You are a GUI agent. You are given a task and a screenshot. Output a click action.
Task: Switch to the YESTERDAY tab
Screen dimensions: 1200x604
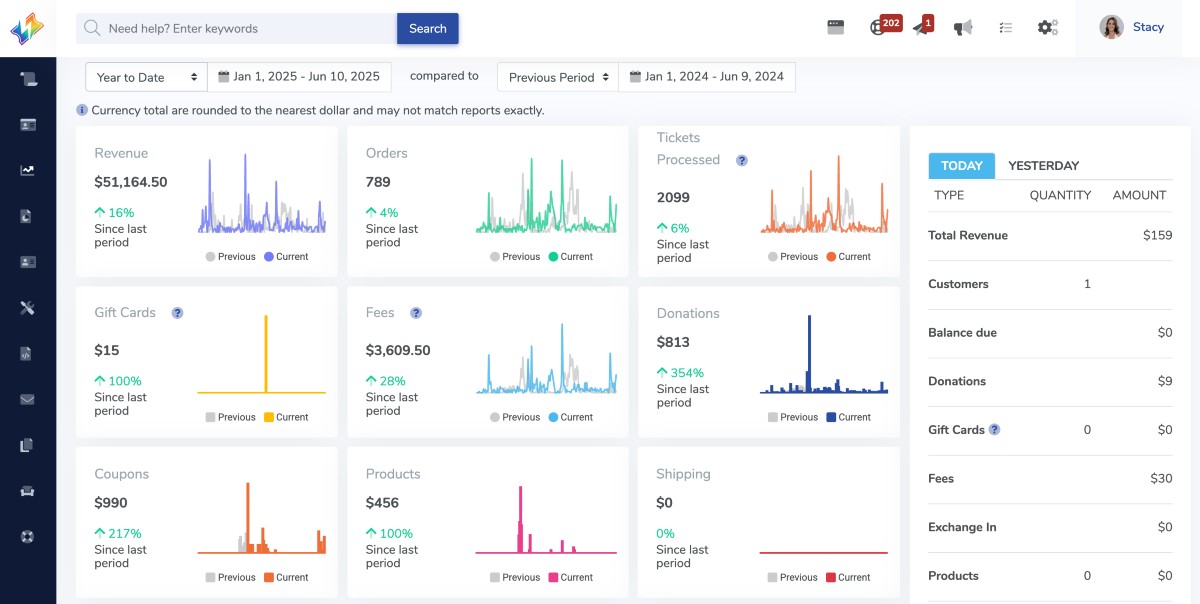[1043, 166]
